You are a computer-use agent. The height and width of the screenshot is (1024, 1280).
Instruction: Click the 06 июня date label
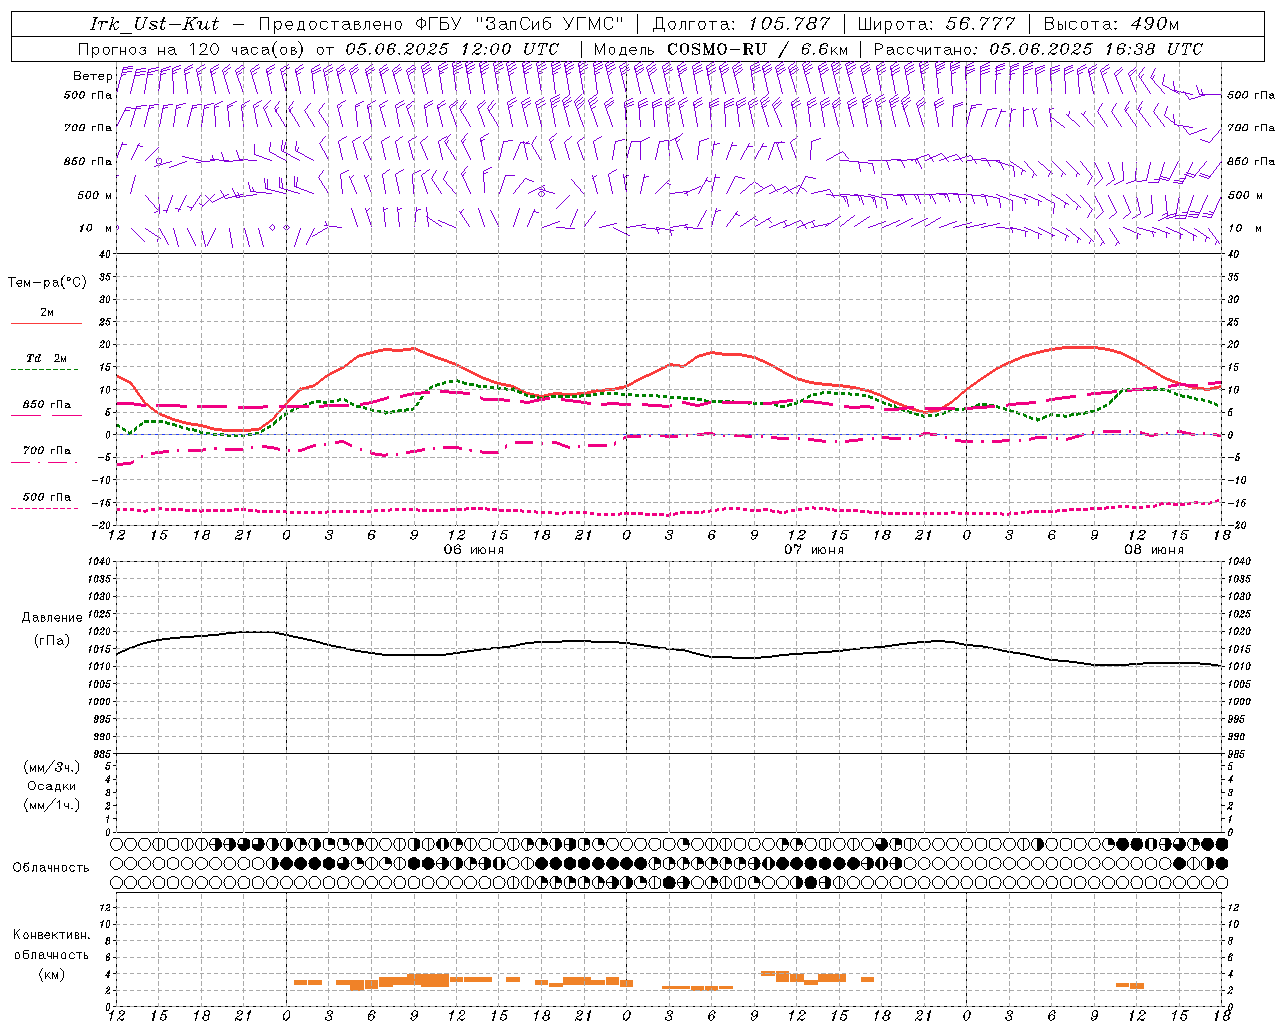[x=474, y=550]
